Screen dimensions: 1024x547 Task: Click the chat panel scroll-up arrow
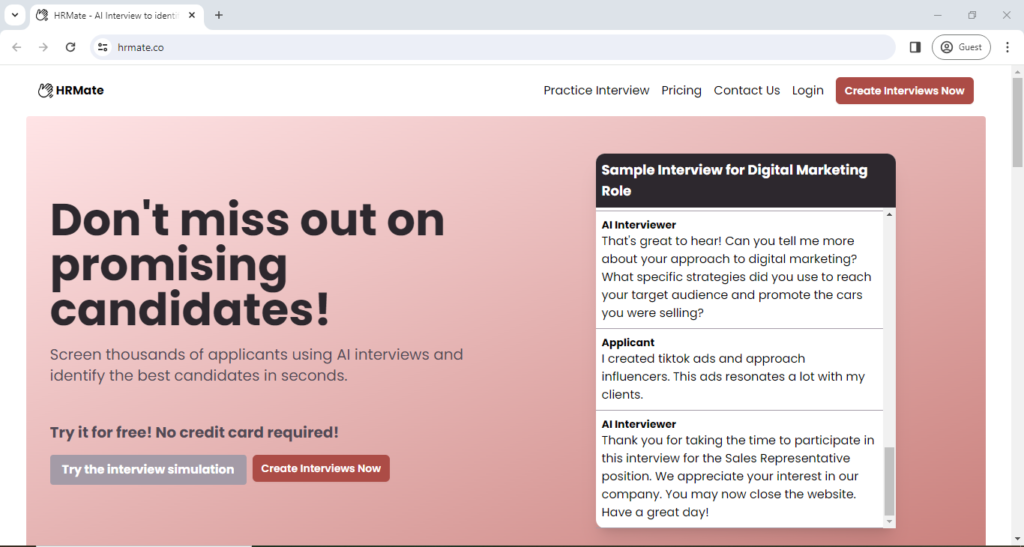pos(889,215)
